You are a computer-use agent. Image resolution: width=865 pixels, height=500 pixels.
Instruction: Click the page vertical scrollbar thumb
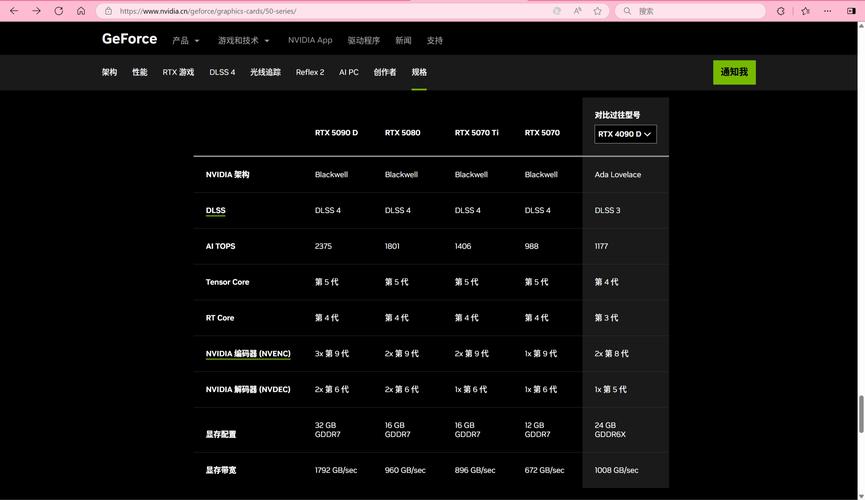pos(861,414)
